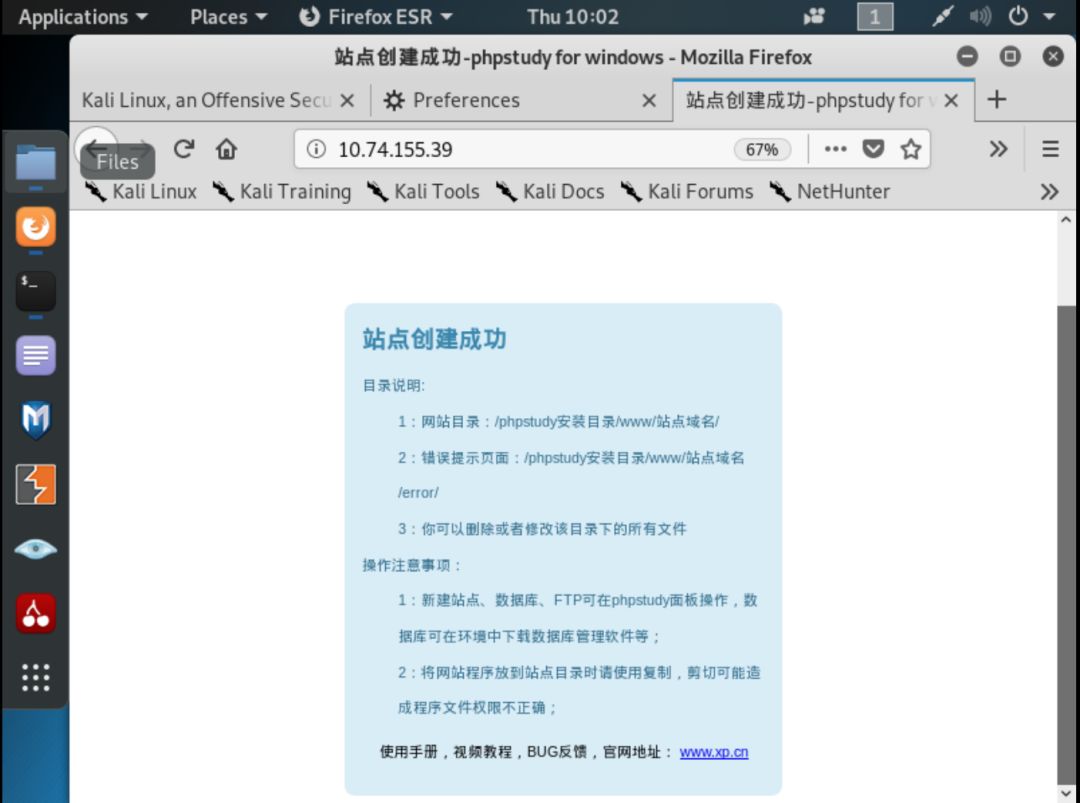Close the phpstudy tab
Viewport: 1080px width, 803px height.
point(951,101)
